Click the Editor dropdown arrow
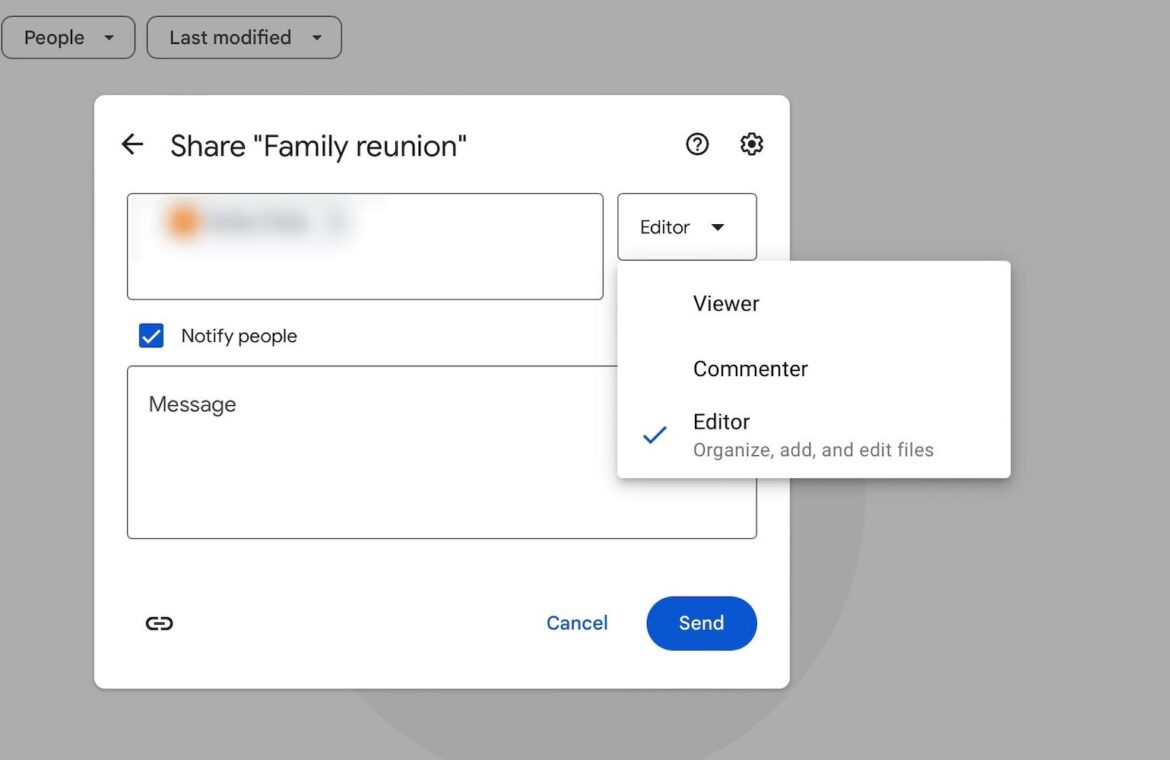 (x=718, y=227)
